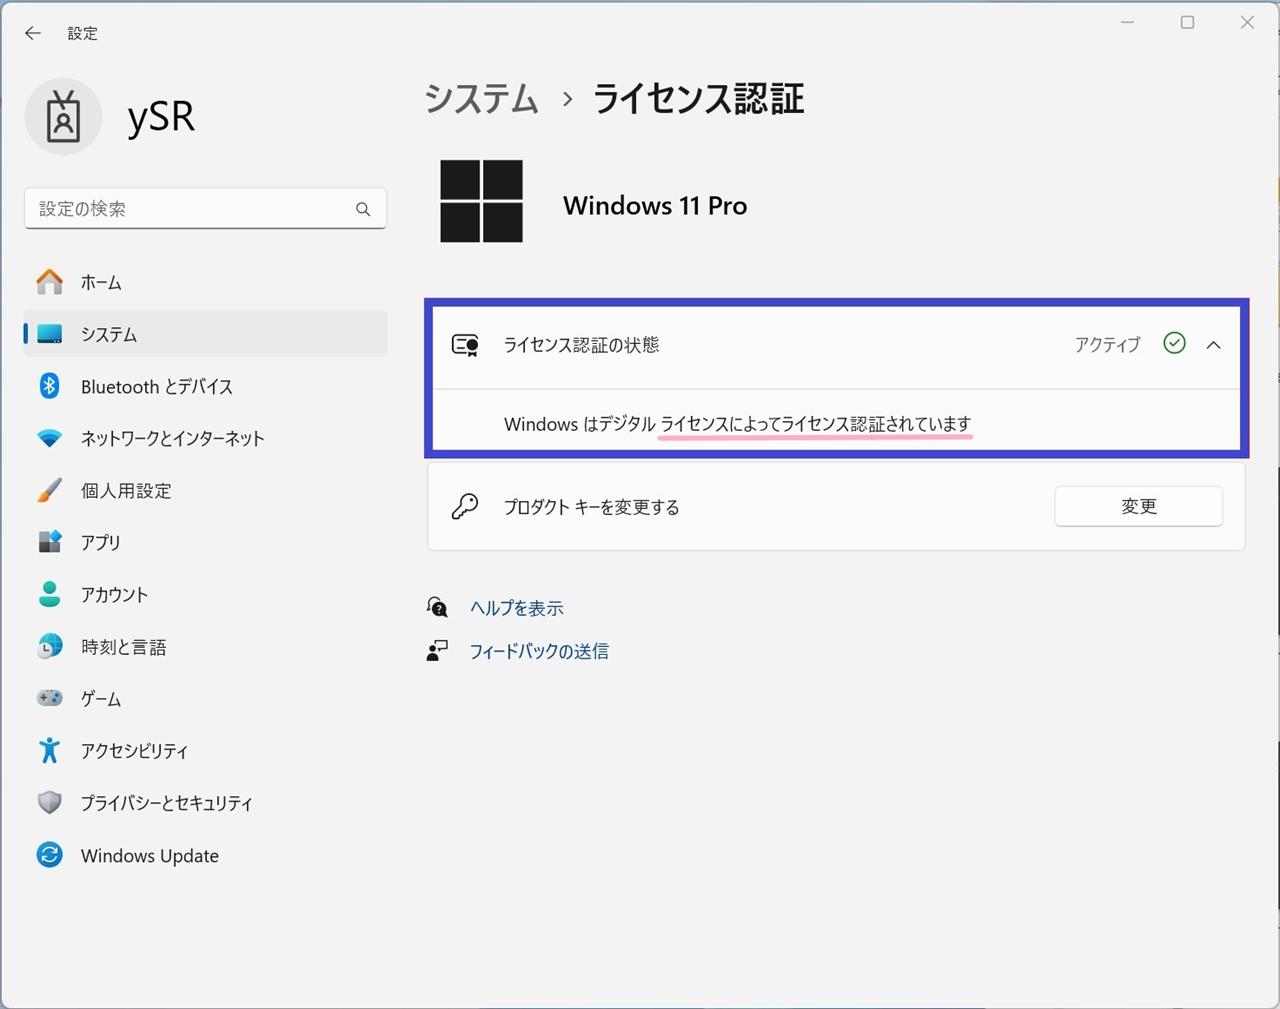
Task: Click the Privacy shield icon
Action: coord(49,802)
